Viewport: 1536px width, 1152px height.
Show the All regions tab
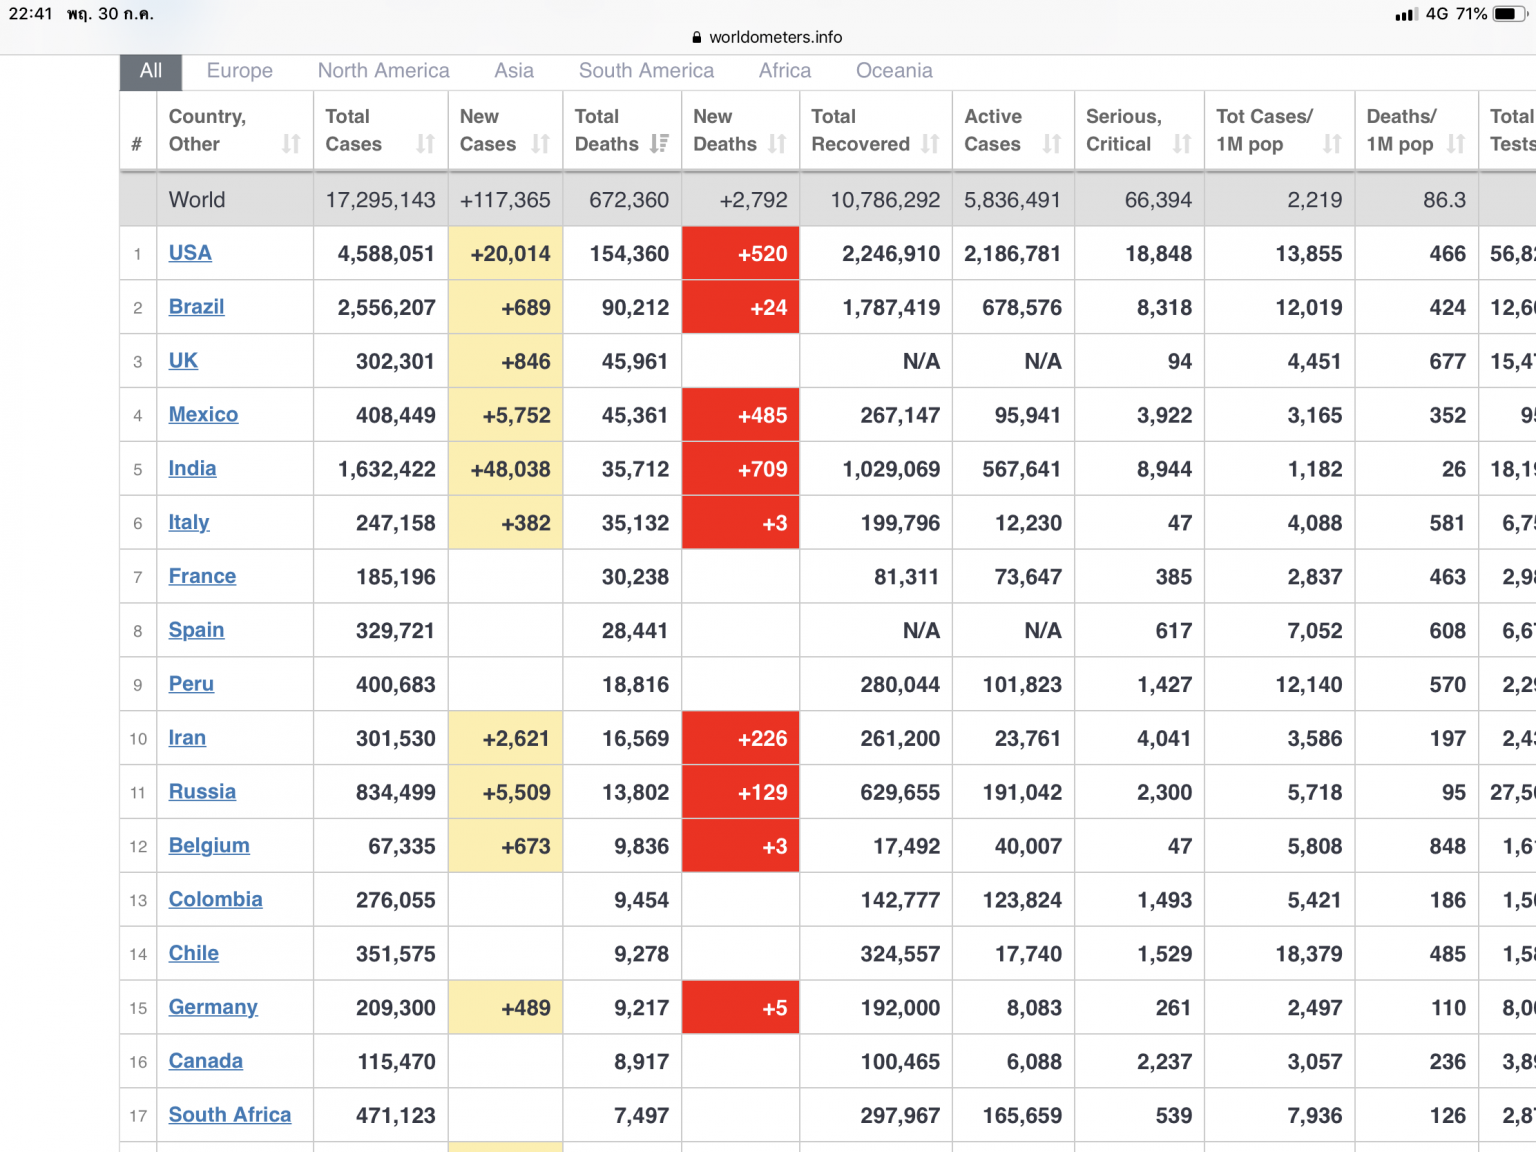pos(151,71)
